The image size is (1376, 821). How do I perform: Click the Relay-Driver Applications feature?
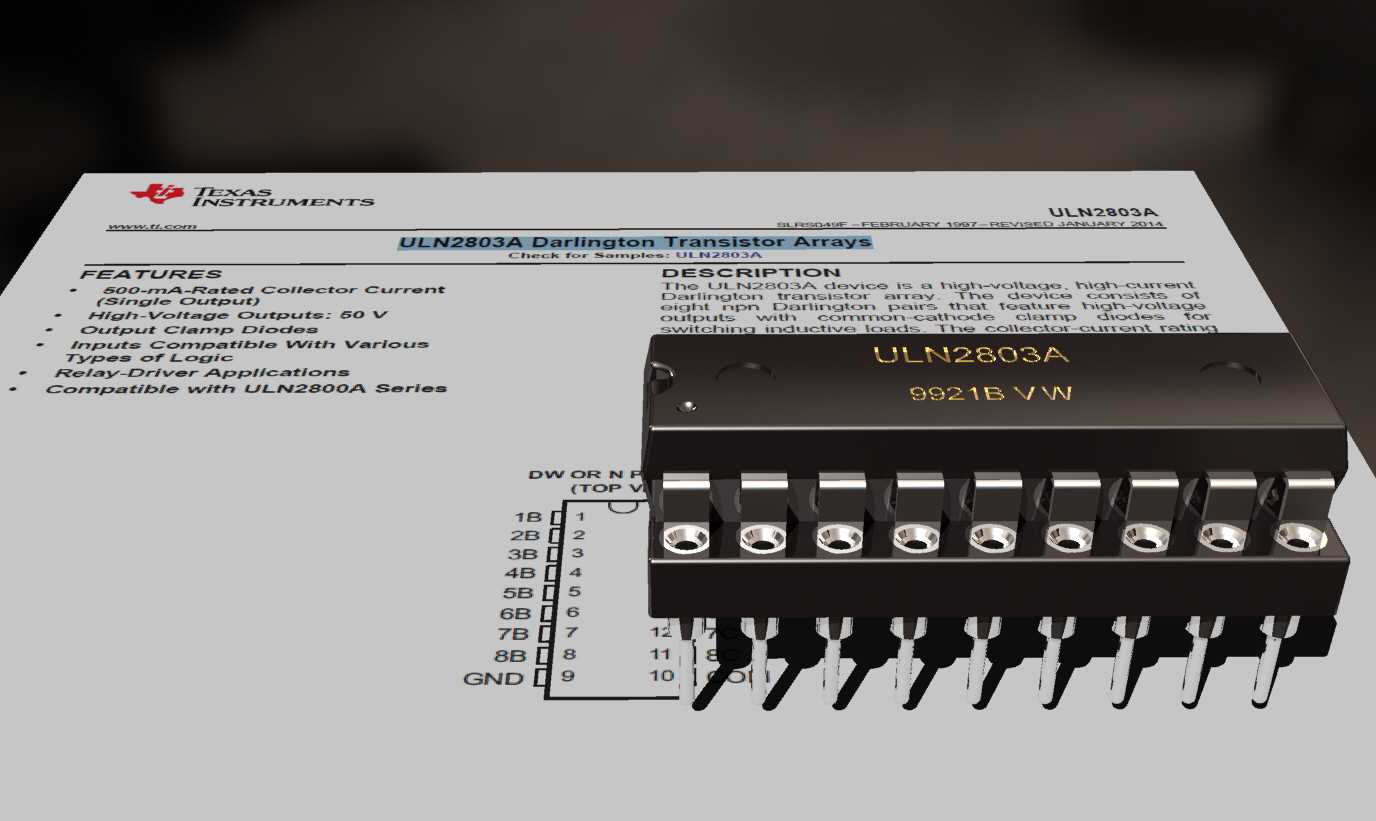[x=202, y=373]
